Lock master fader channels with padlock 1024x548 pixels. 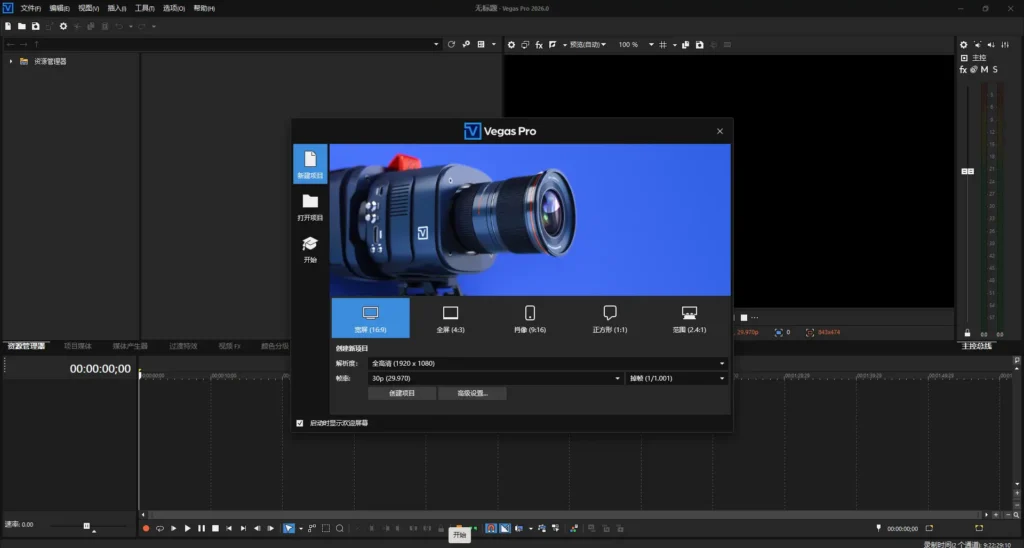[x=967, y=333]
